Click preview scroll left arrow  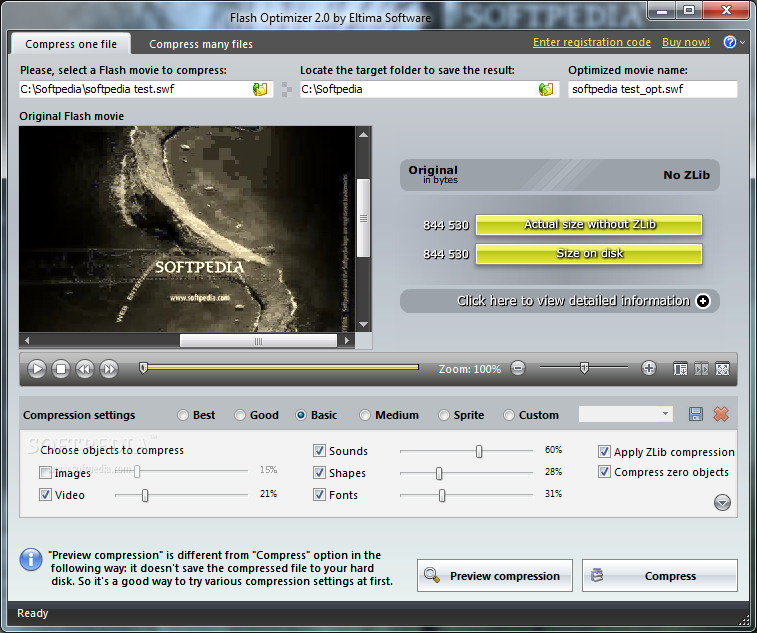tap(27, 340)
